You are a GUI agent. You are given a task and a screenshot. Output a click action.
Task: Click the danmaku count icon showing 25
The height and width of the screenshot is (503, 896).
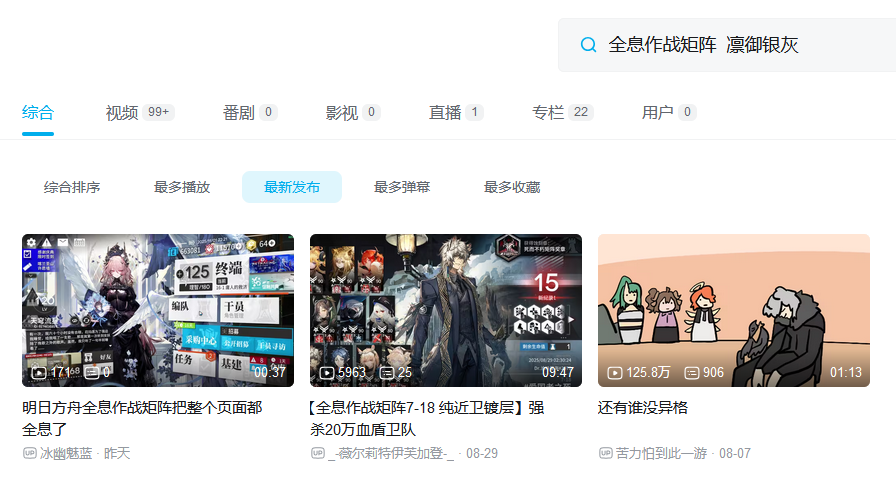[x=387, y=373]
